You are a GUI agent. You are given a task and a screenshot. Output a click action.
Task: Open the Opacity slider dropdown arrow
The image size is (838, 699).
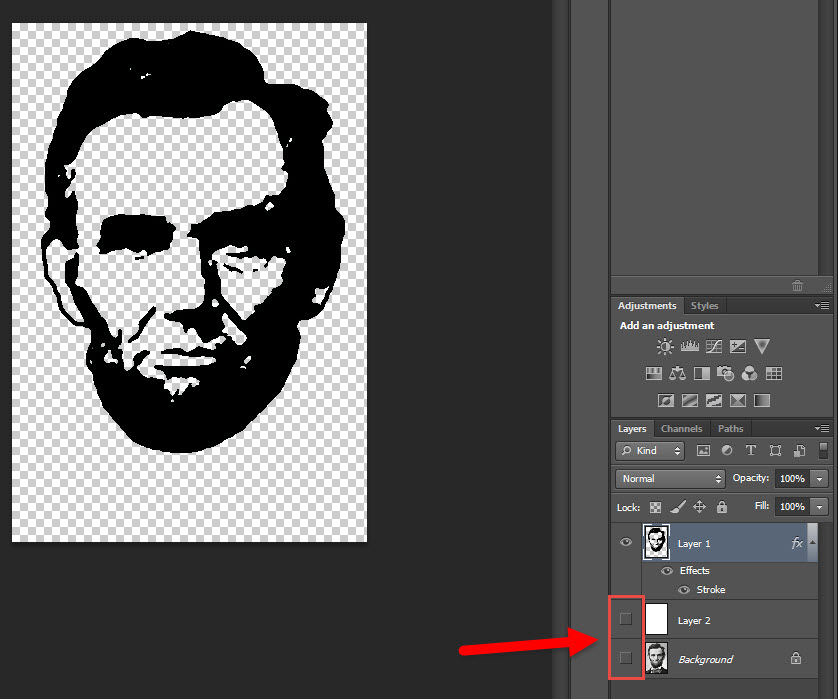click(x=819, y=479)
